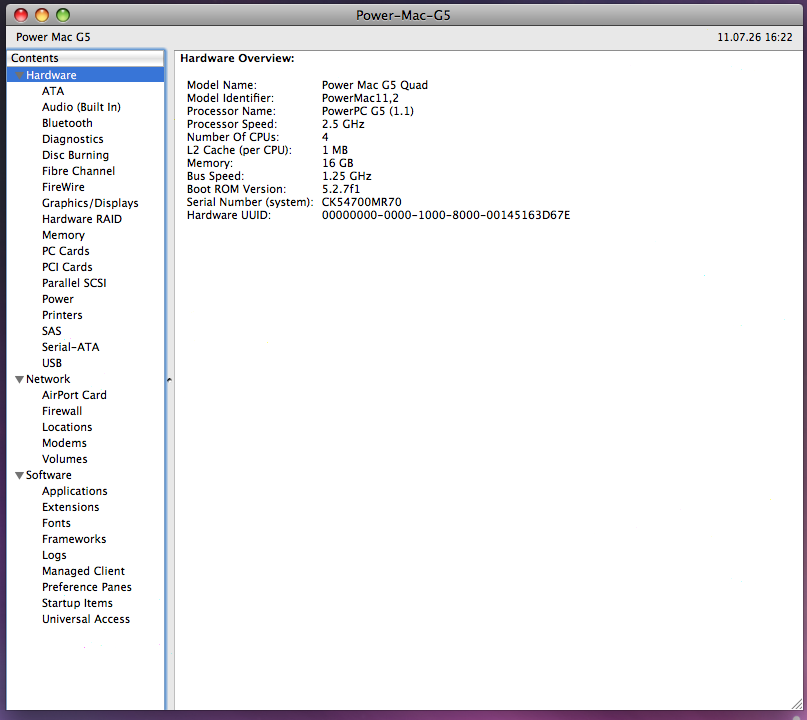
Task: Click Model Identifier value PowerMac11,2
Action: tap(360, 98)
